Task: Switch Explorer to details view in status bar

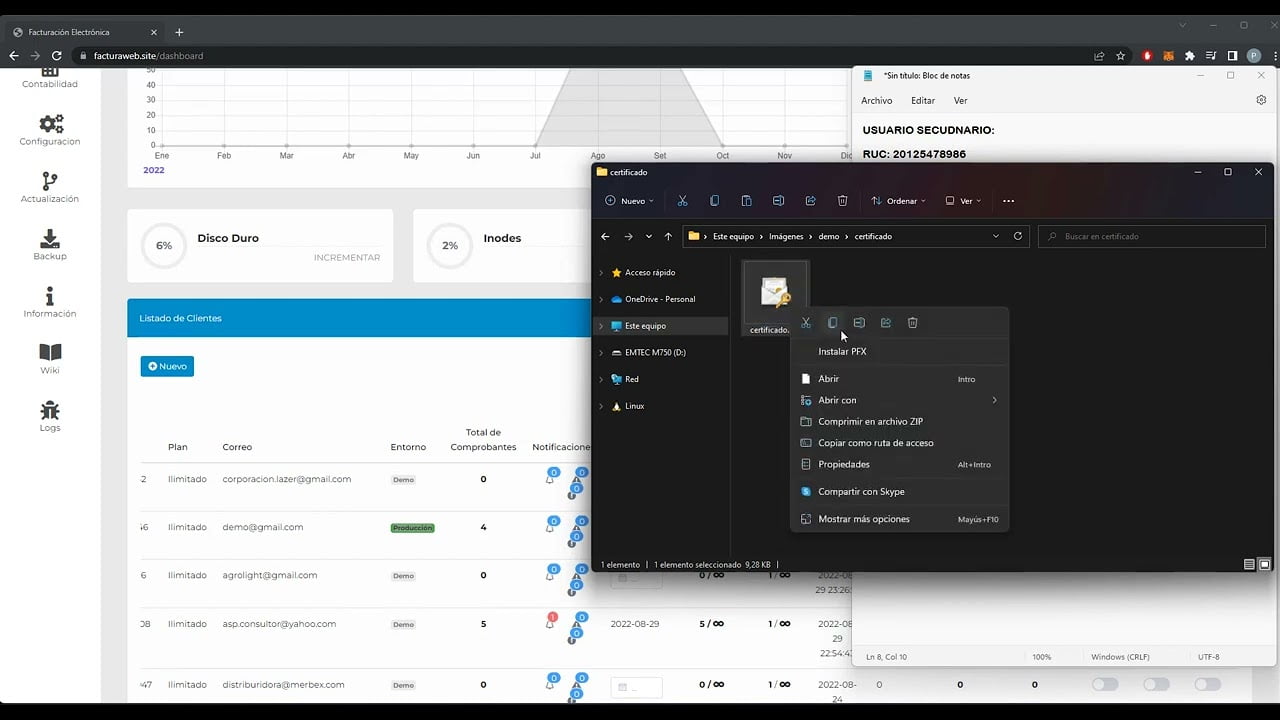Action: click(x=1249, y=565)
